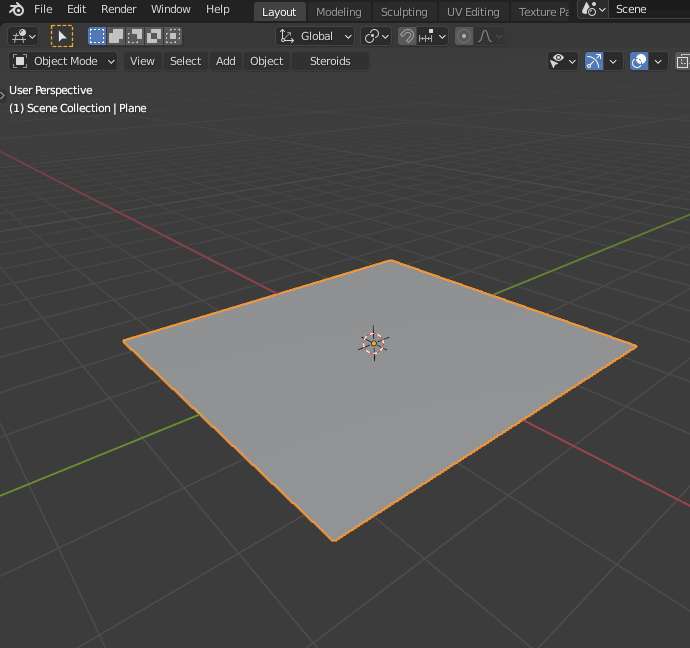Choose the extend selection mode icon
Image resolution: width=690 pixels, height=648 pixels.
click(x=116, y=36)
